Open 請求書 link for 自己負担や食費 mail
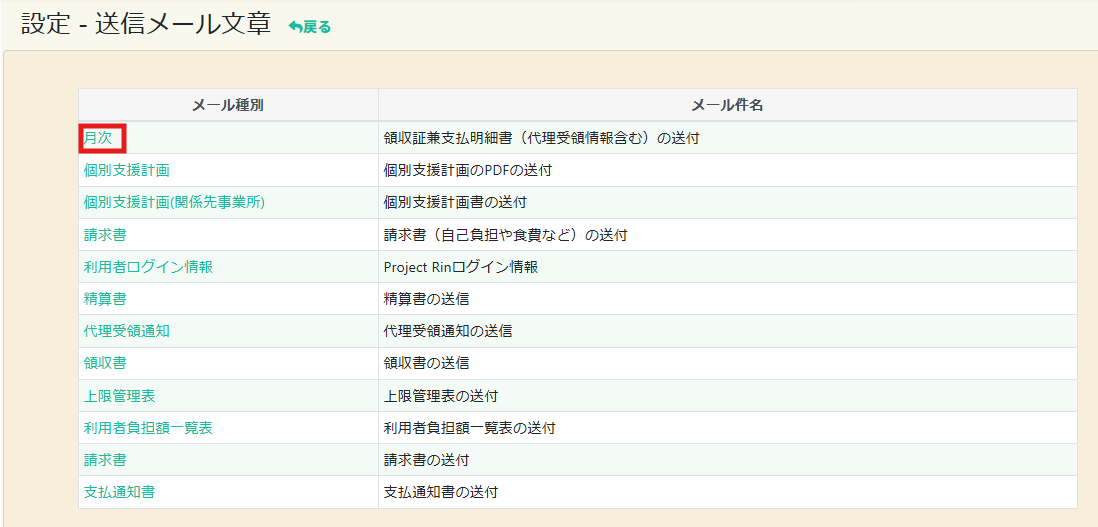Viewport: 1098px width, 527px height. pos(105,235)
